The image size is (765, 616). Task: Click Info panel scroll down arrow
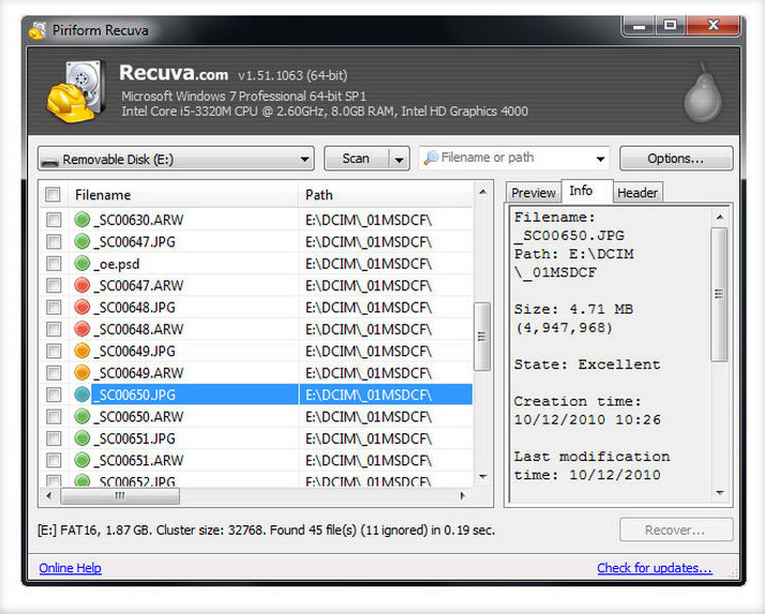pyautogui.click(x=720, y=493)
